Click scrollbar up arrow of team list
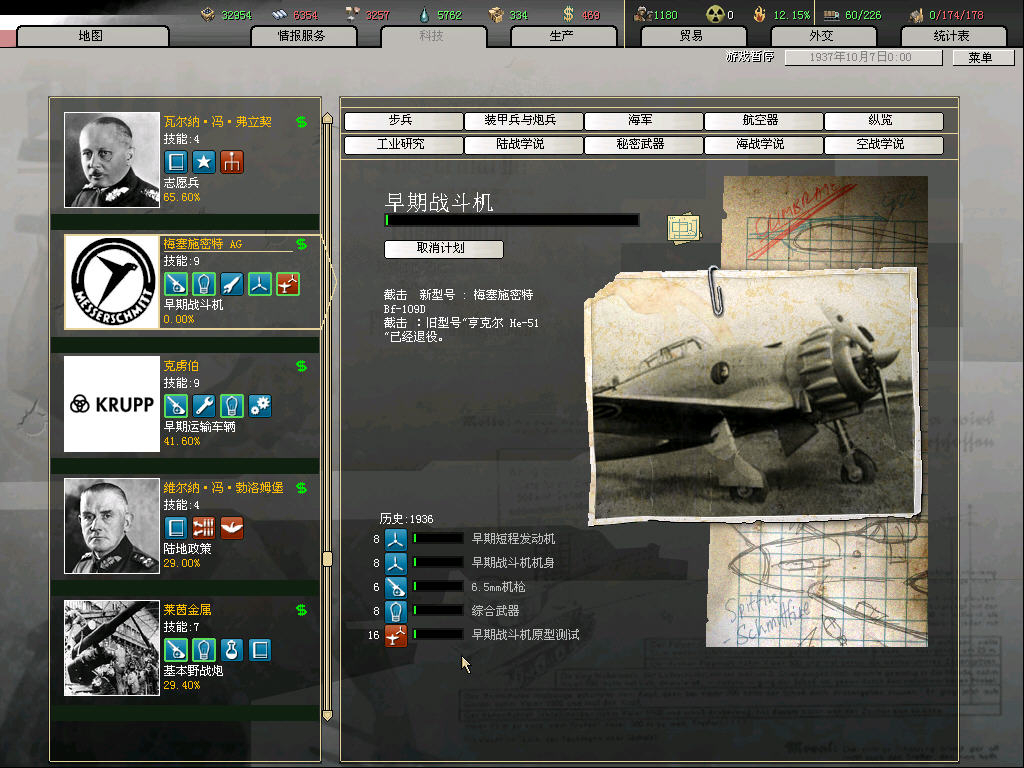 [328, 119]
